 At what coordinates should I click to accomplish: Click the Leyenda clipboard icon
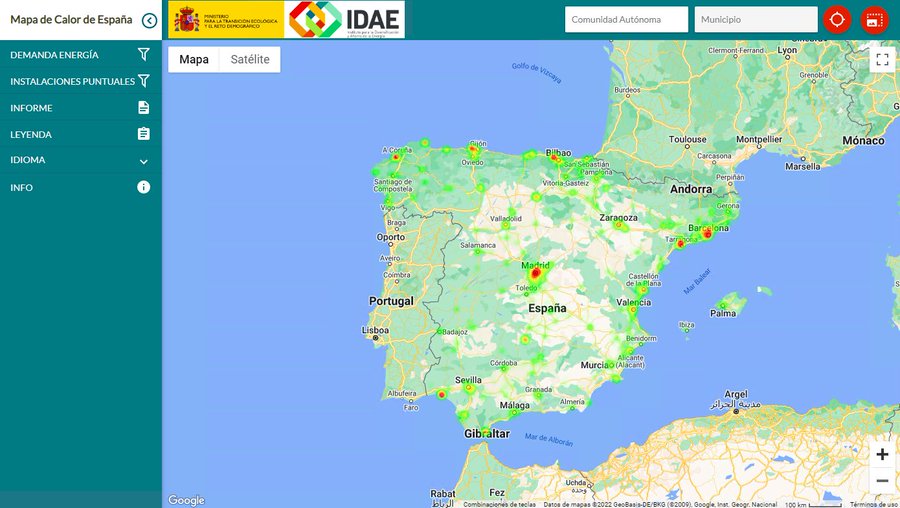click(143, 134)
